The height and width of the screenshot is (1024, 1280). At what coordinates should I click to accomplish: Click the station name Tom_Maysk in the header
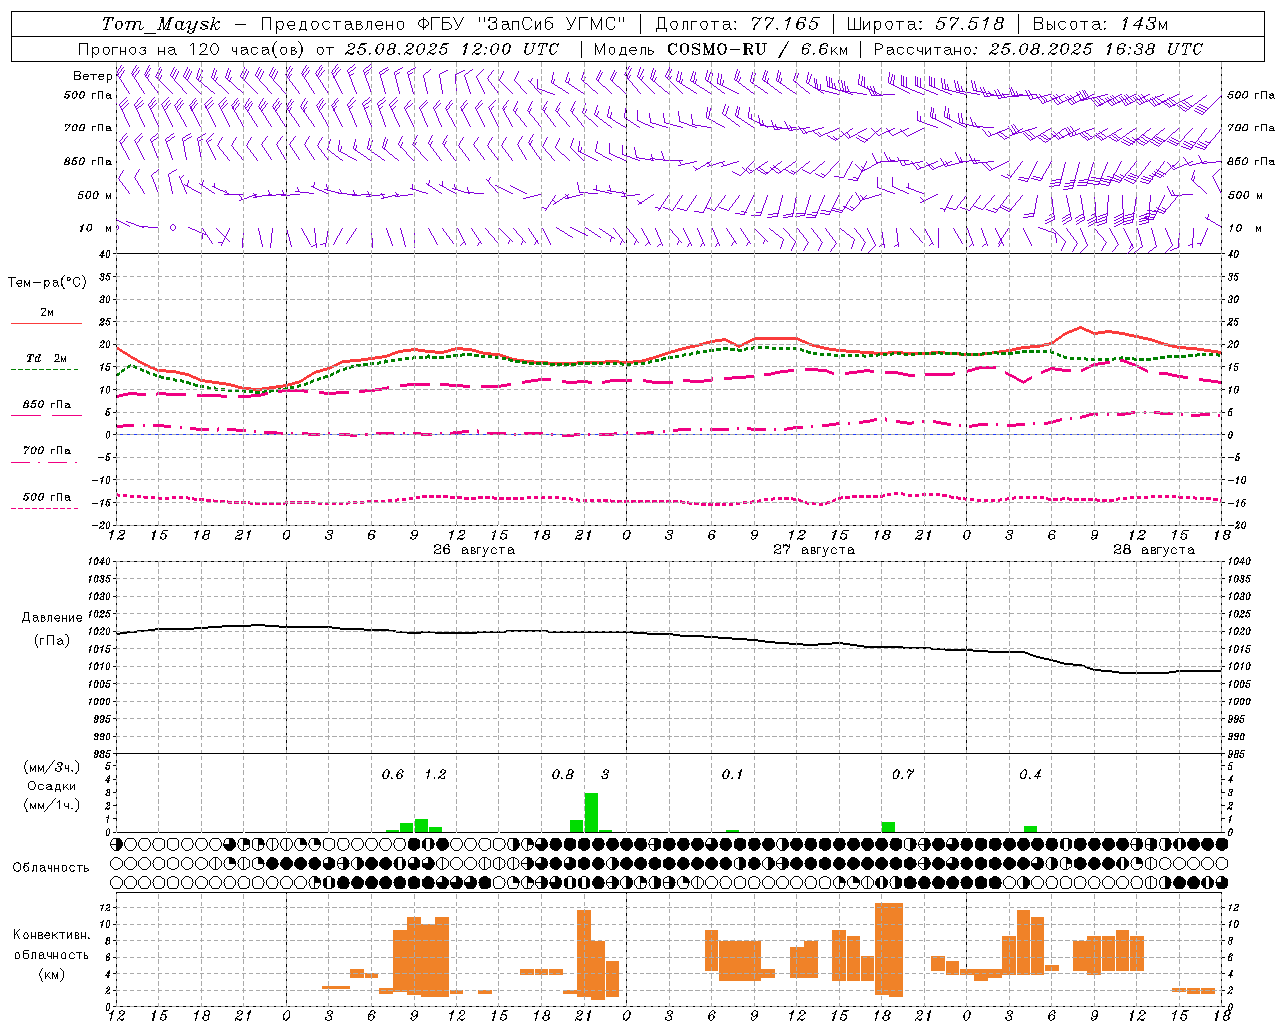point(161,24)
